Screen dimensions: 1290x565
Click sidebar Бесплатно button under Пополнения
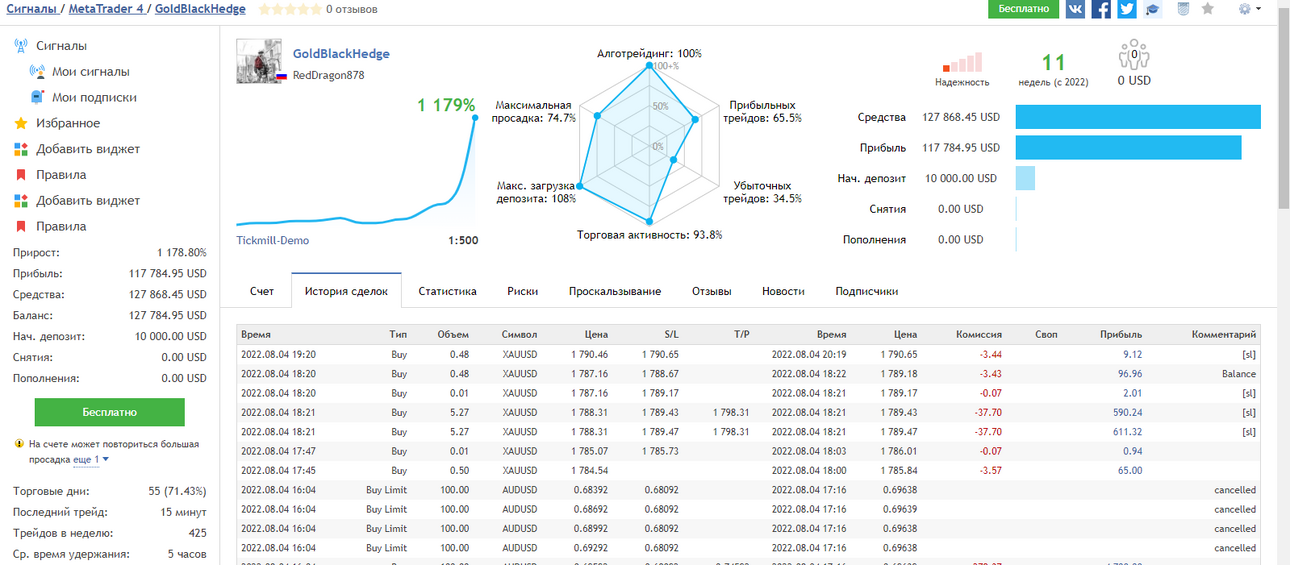tap(110, 412)
